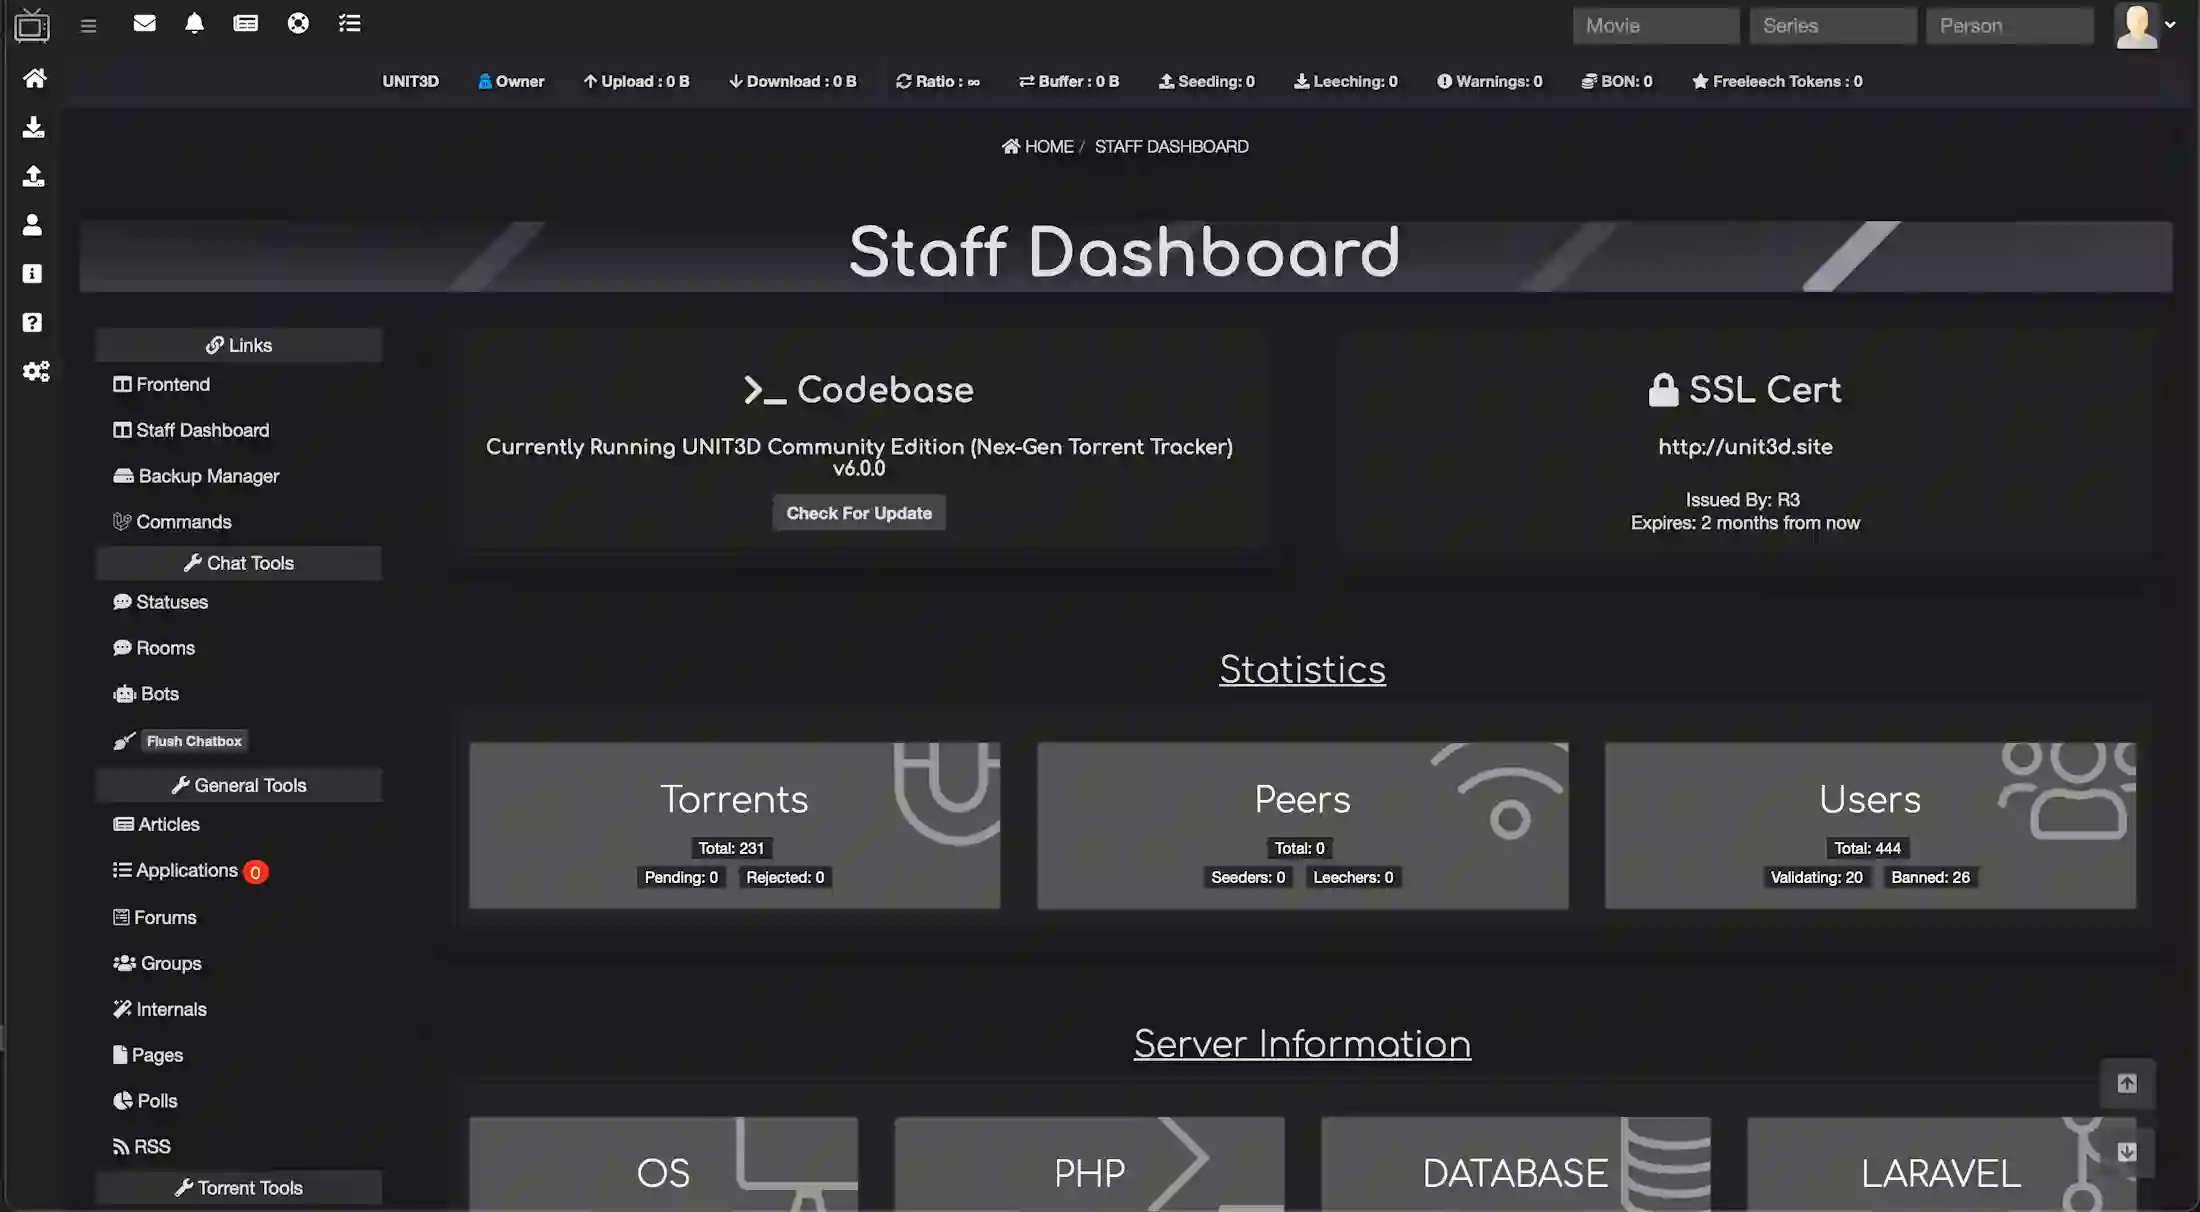Image resolution: width=2200 pixels, height=1212 pixels.
Task: Click the download icon in left sidebar
Action: coord(33,127)
